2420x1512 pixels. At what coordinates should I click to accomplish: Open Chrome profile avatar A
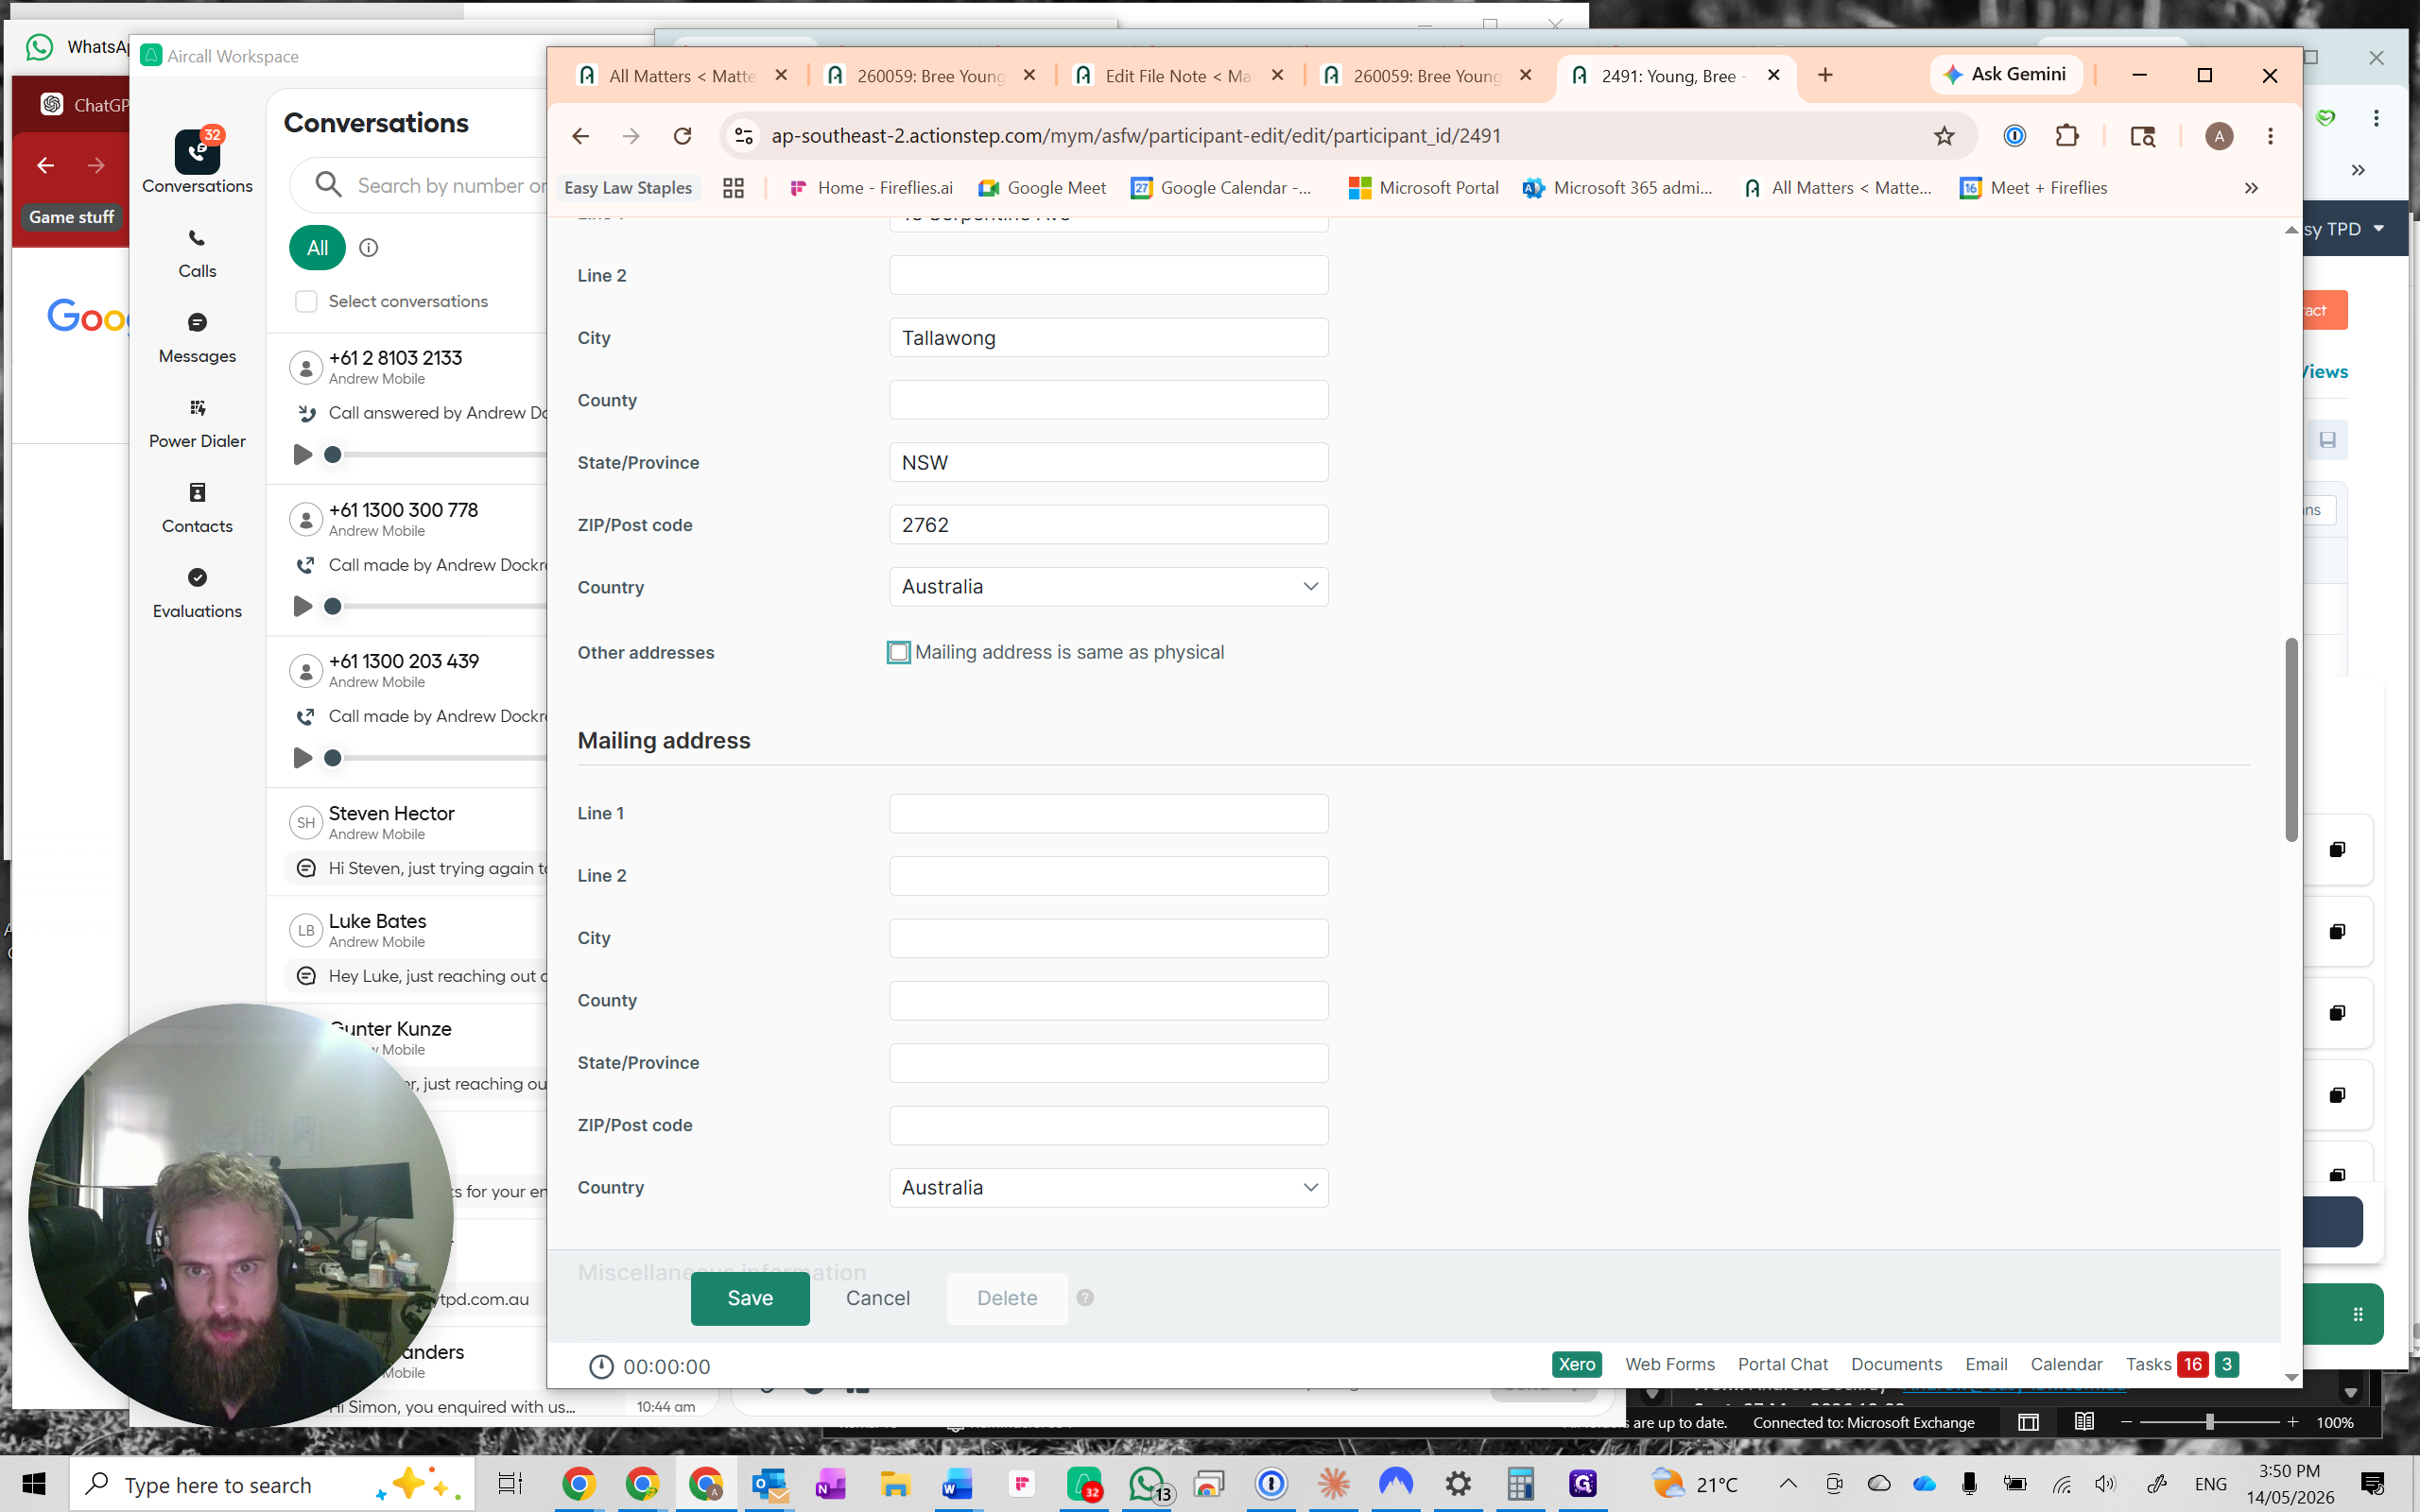pos(2219,136)
